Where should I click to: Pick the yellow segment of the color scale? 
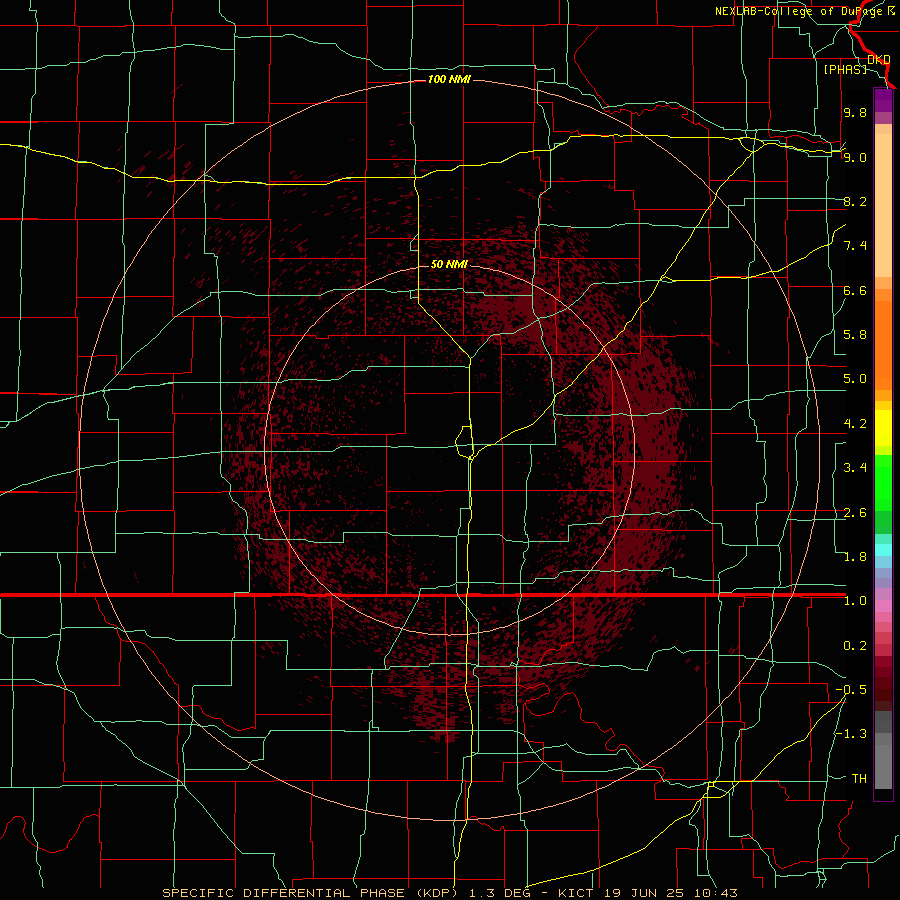pos(883,428)
